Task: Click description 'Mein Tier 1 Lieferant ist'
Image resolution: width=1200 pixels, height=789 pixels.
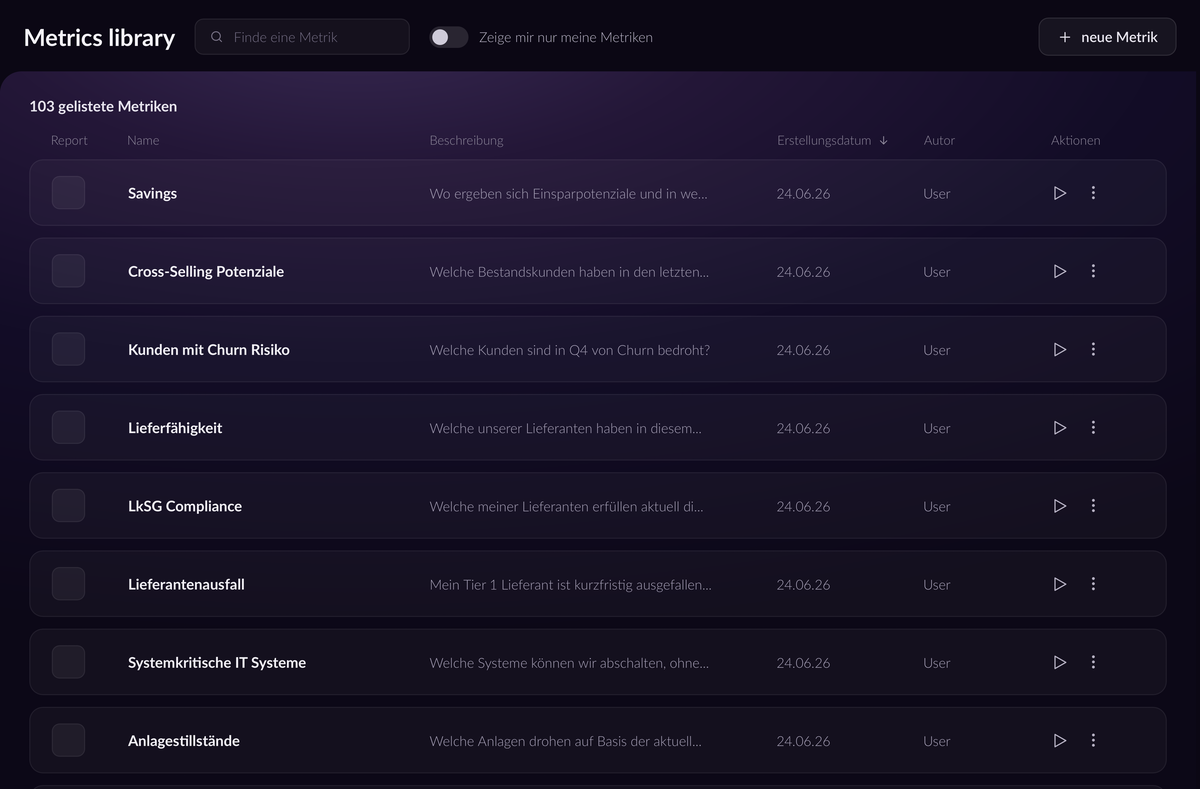Action: 571,584
